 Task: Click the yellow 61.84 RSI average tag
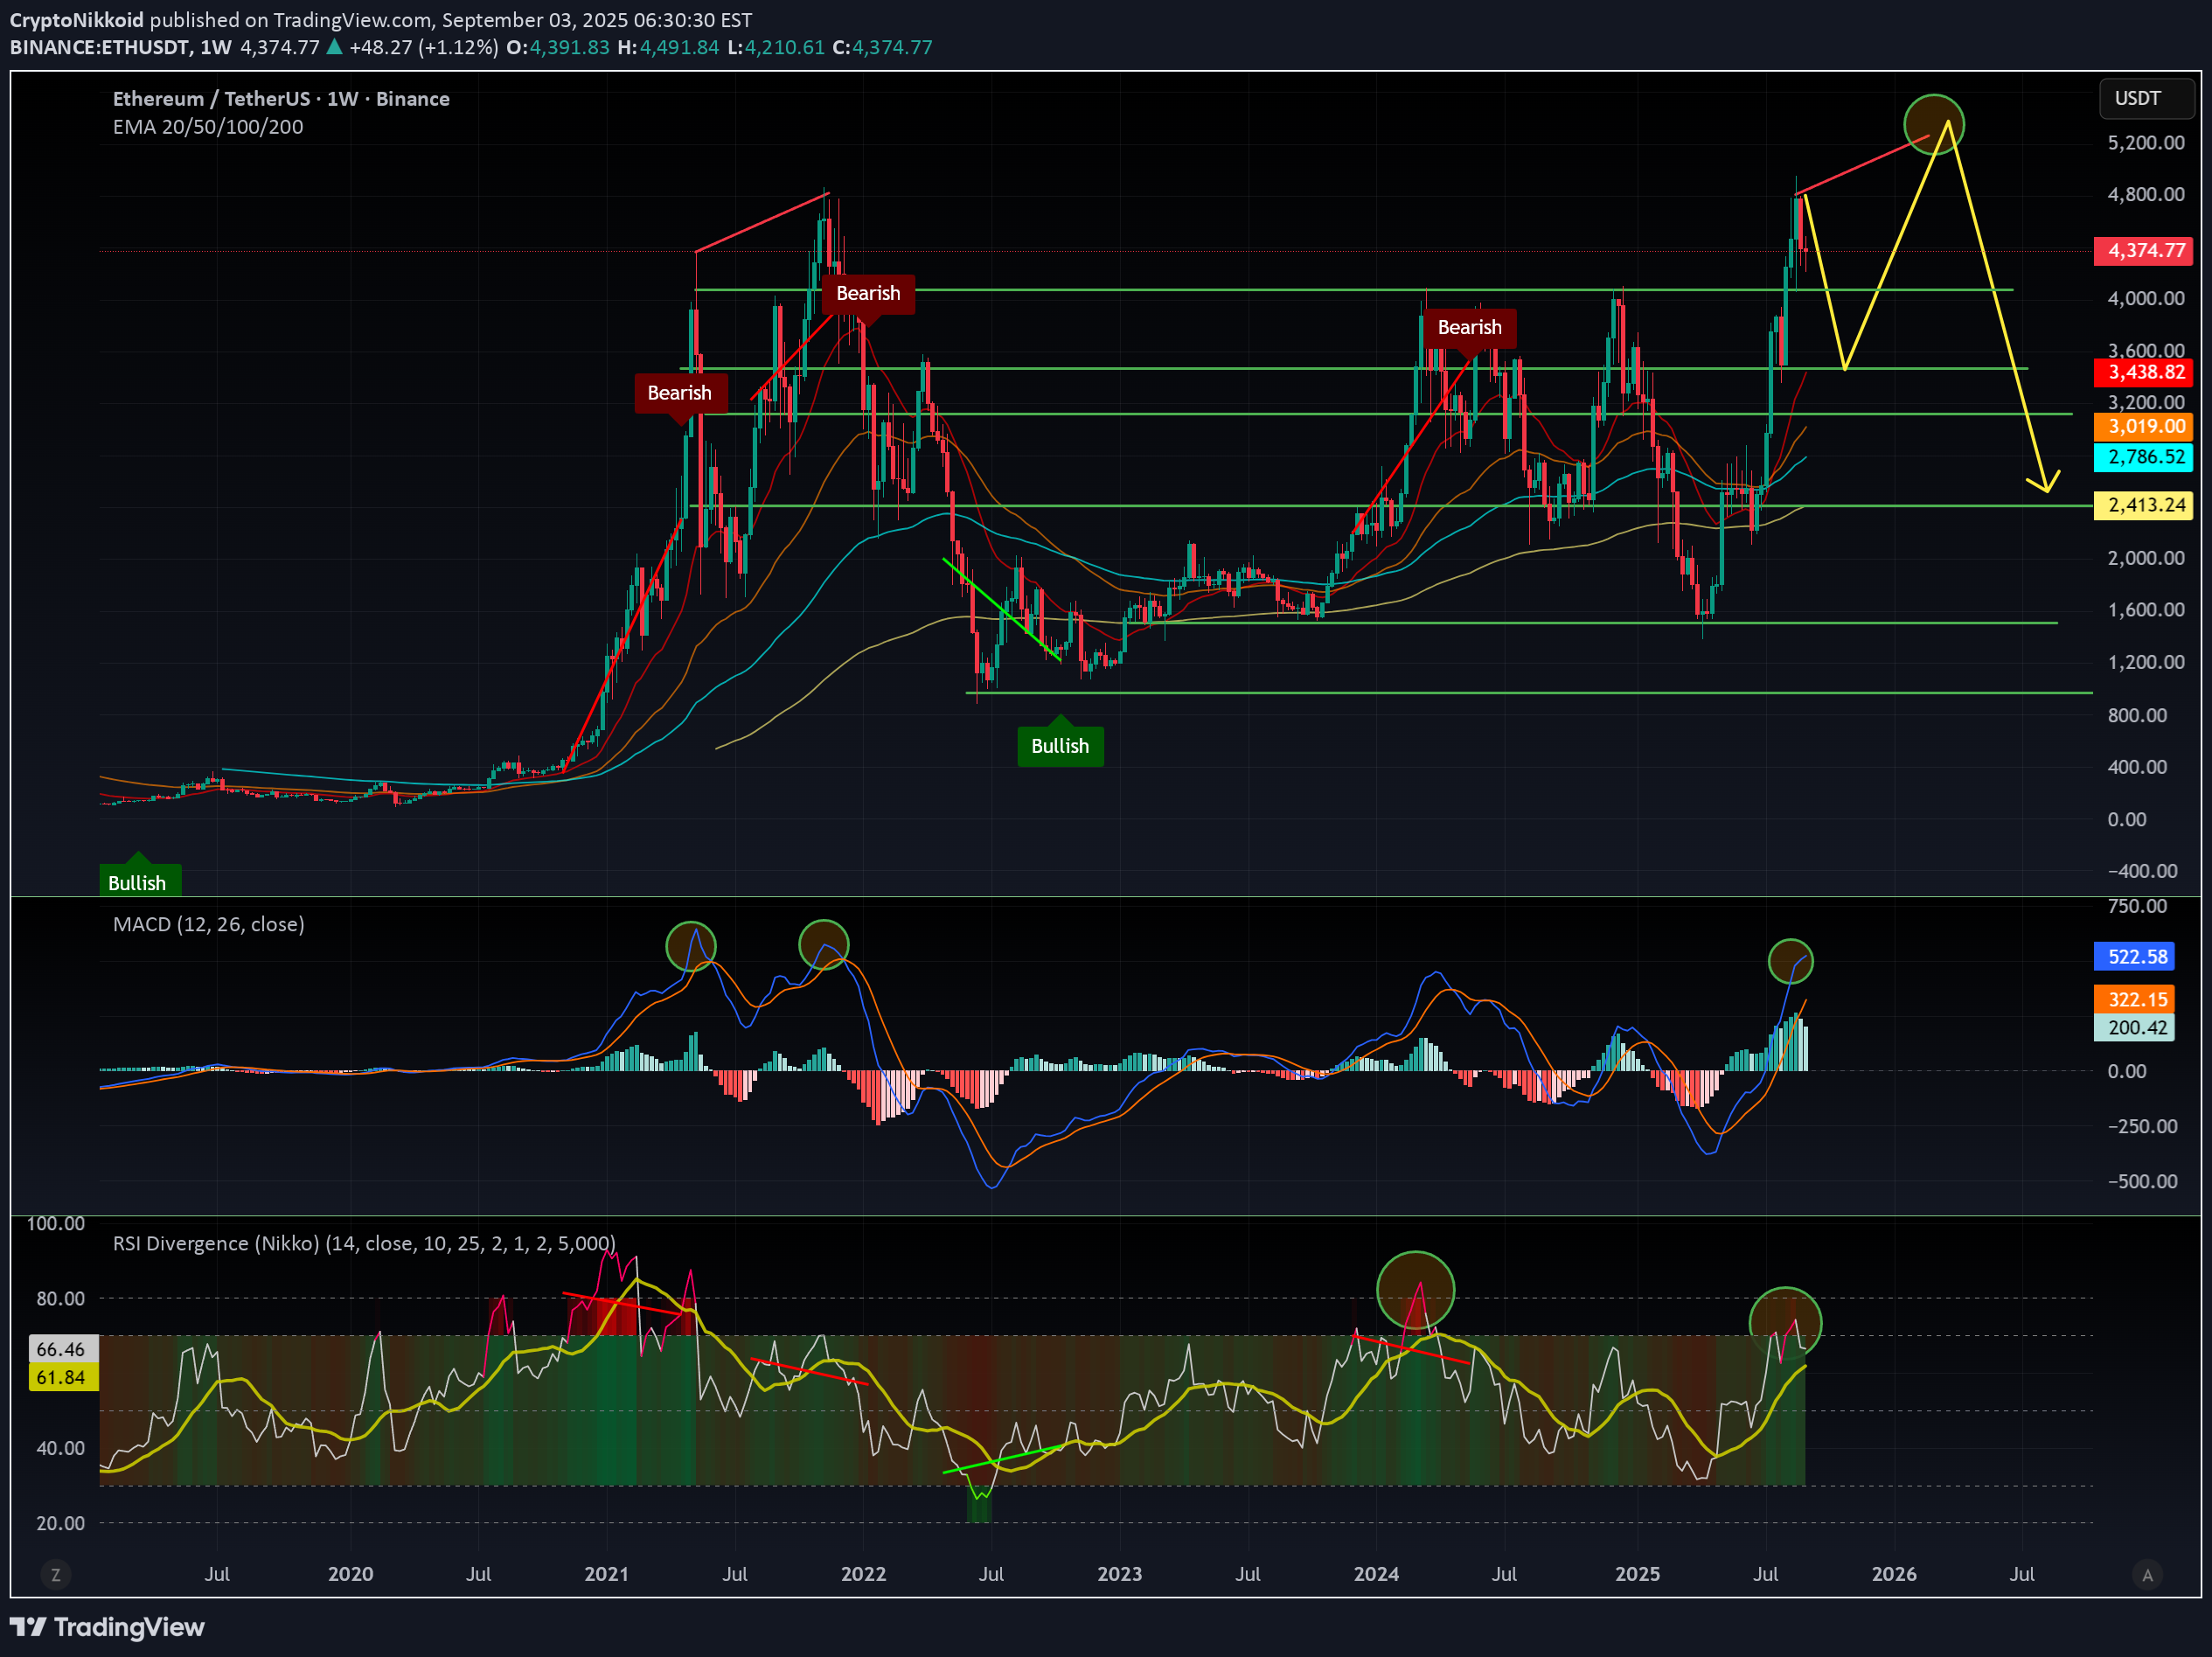point(63,1377)
